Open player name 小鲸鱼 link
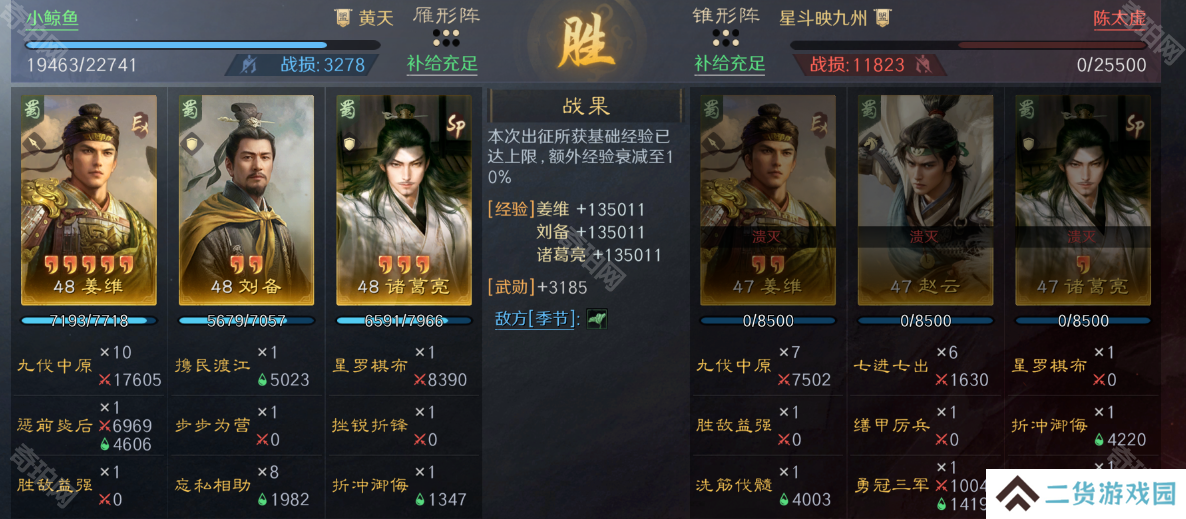The height and width of the screenshot is (519, 1186). (x=51, y=19)
